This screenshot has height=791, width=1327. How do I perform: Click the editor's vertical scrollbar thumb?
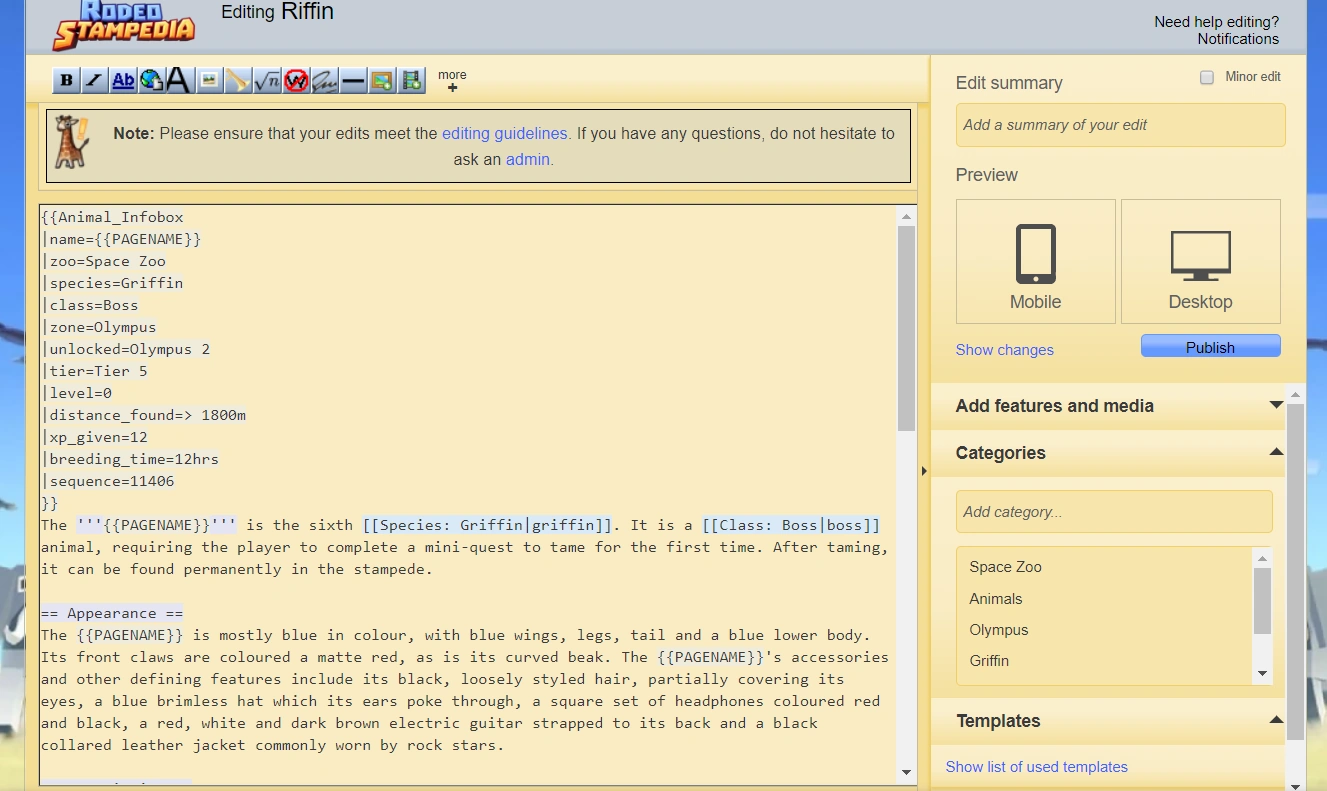(x=906, y=329)
